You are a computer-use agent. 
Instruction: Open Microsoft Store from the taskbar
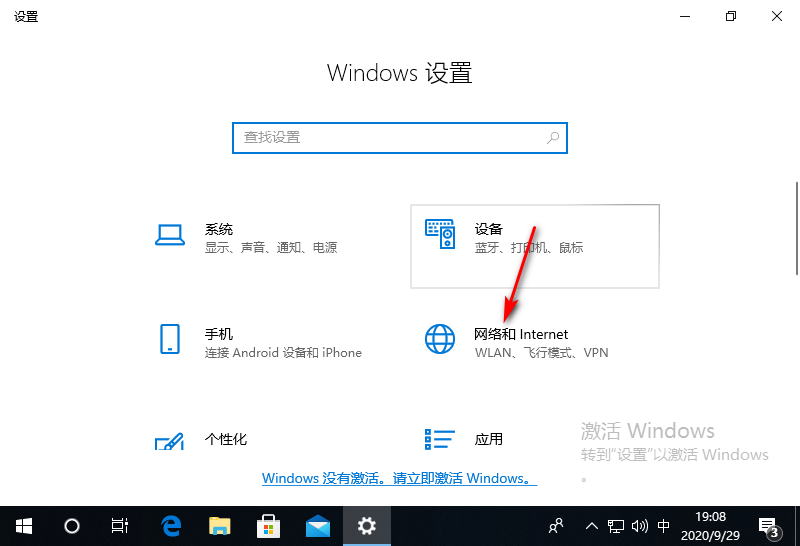tap(268, 526)
